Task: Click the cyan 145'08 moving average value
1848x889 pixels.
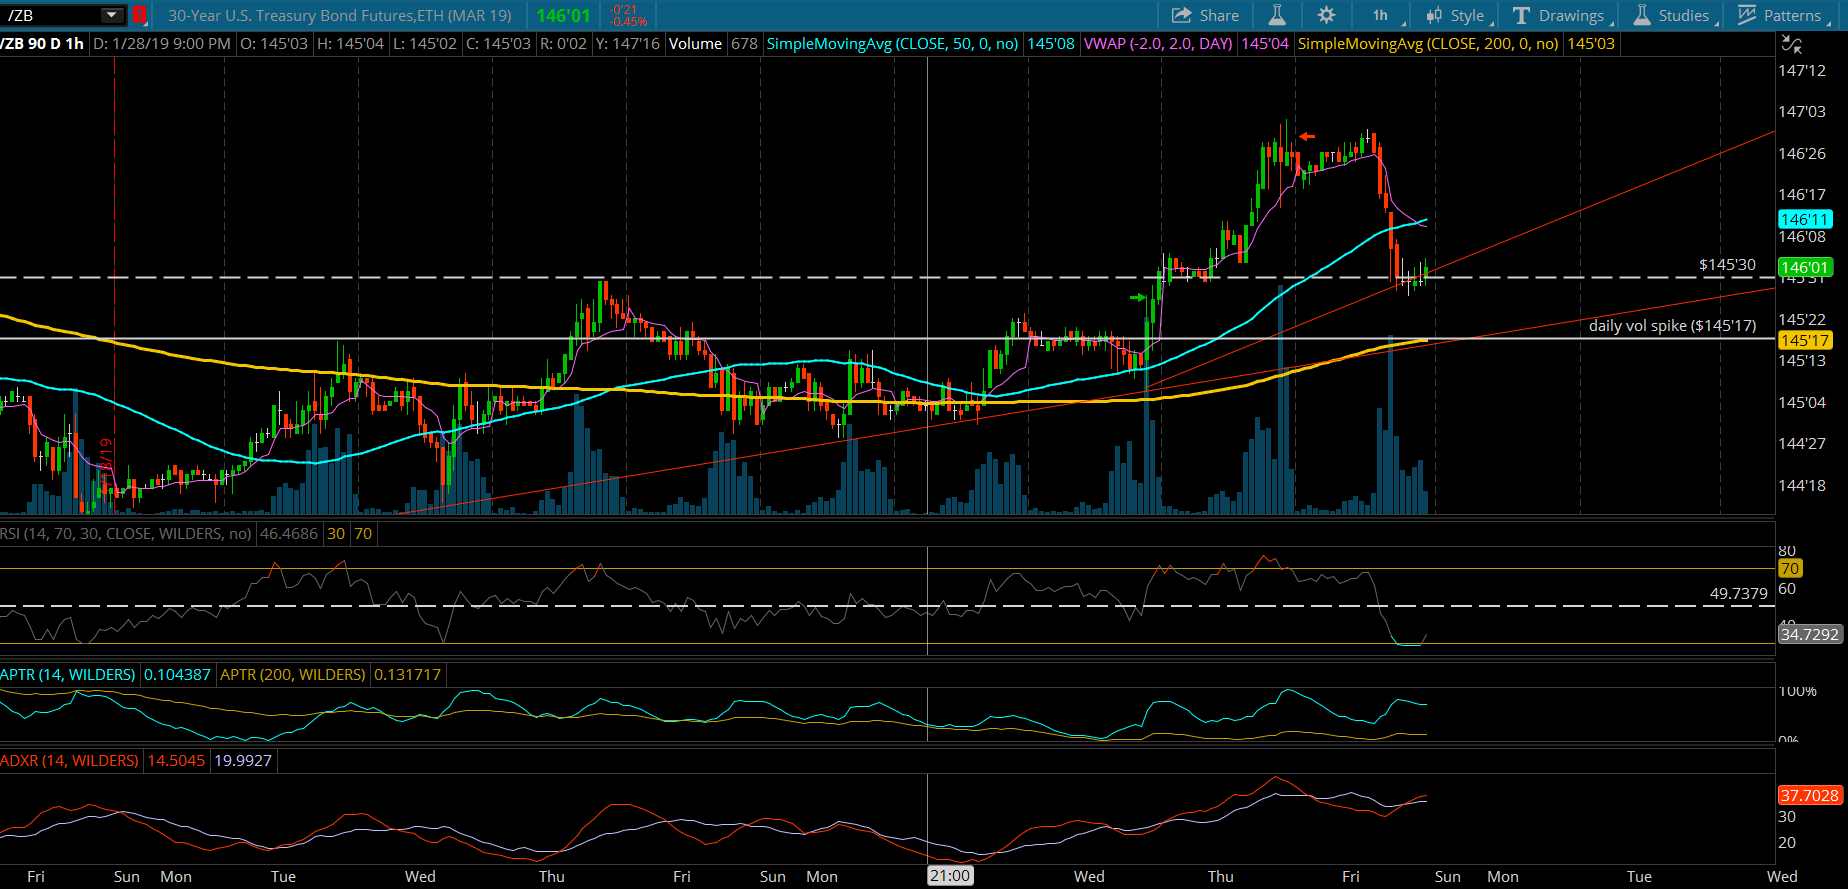Action: point(1051,44)
